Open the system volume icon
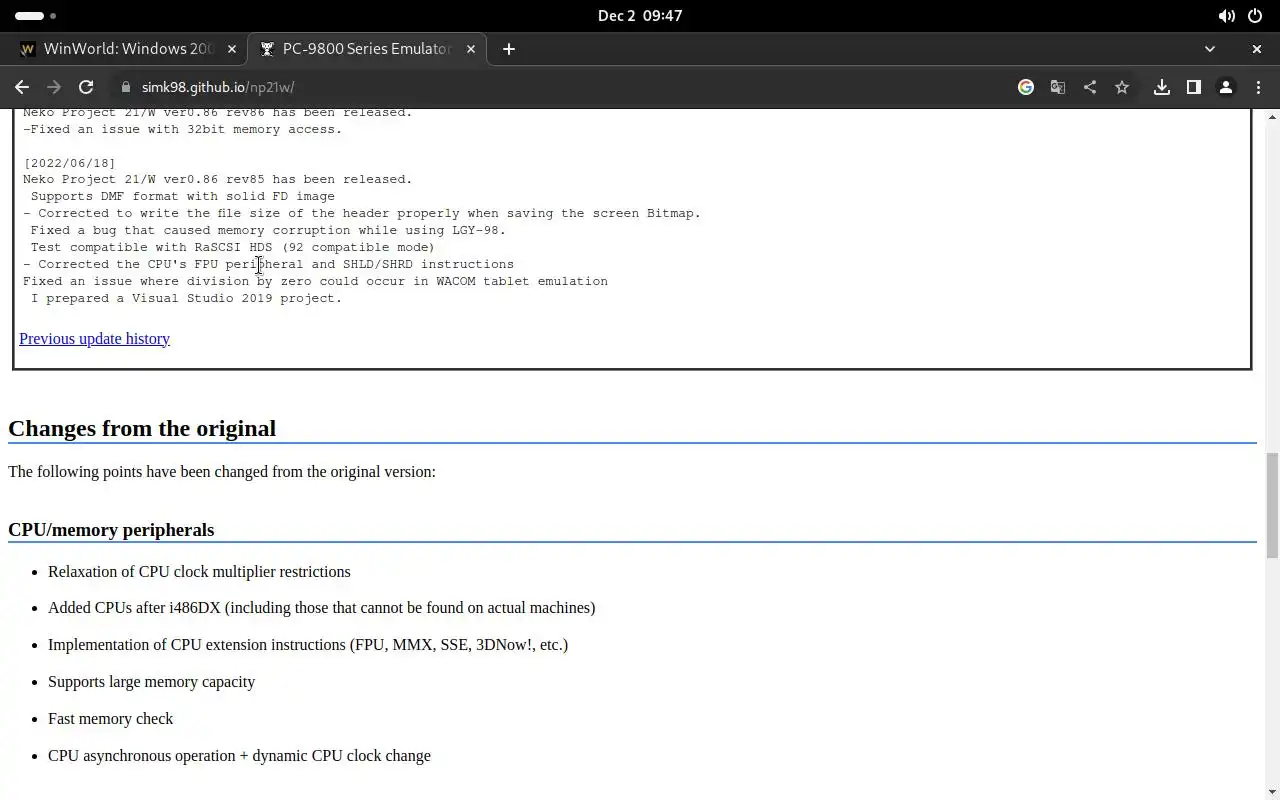Viewport: 1280px width, 800px height. (x=1226, y=16)
